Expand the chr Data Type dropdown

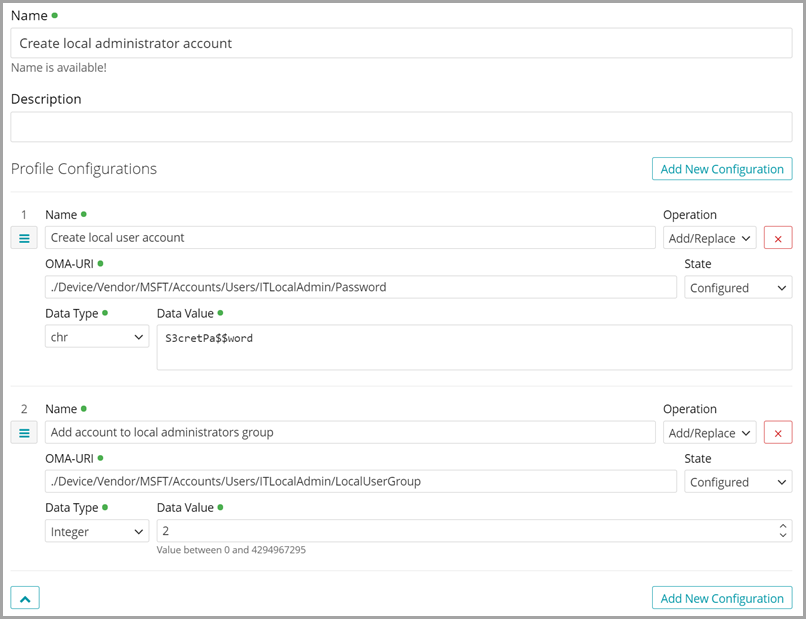(97, 337)
